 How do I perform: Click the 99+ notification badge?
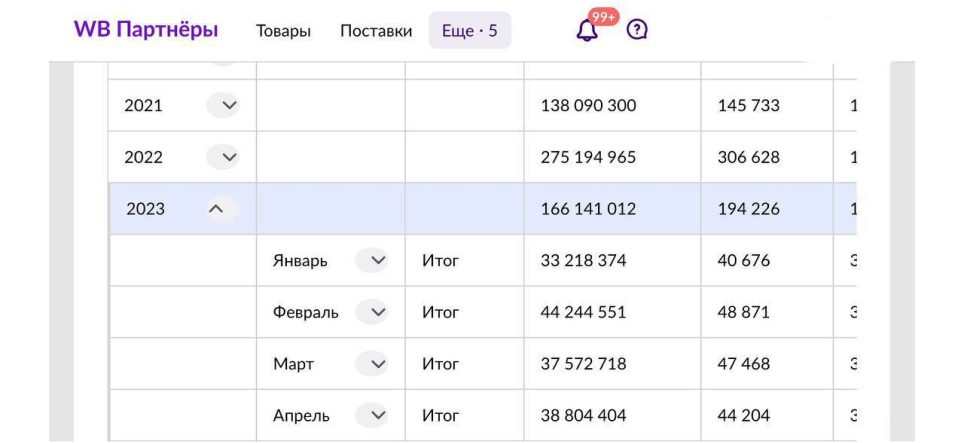click(x=603, y=17)
